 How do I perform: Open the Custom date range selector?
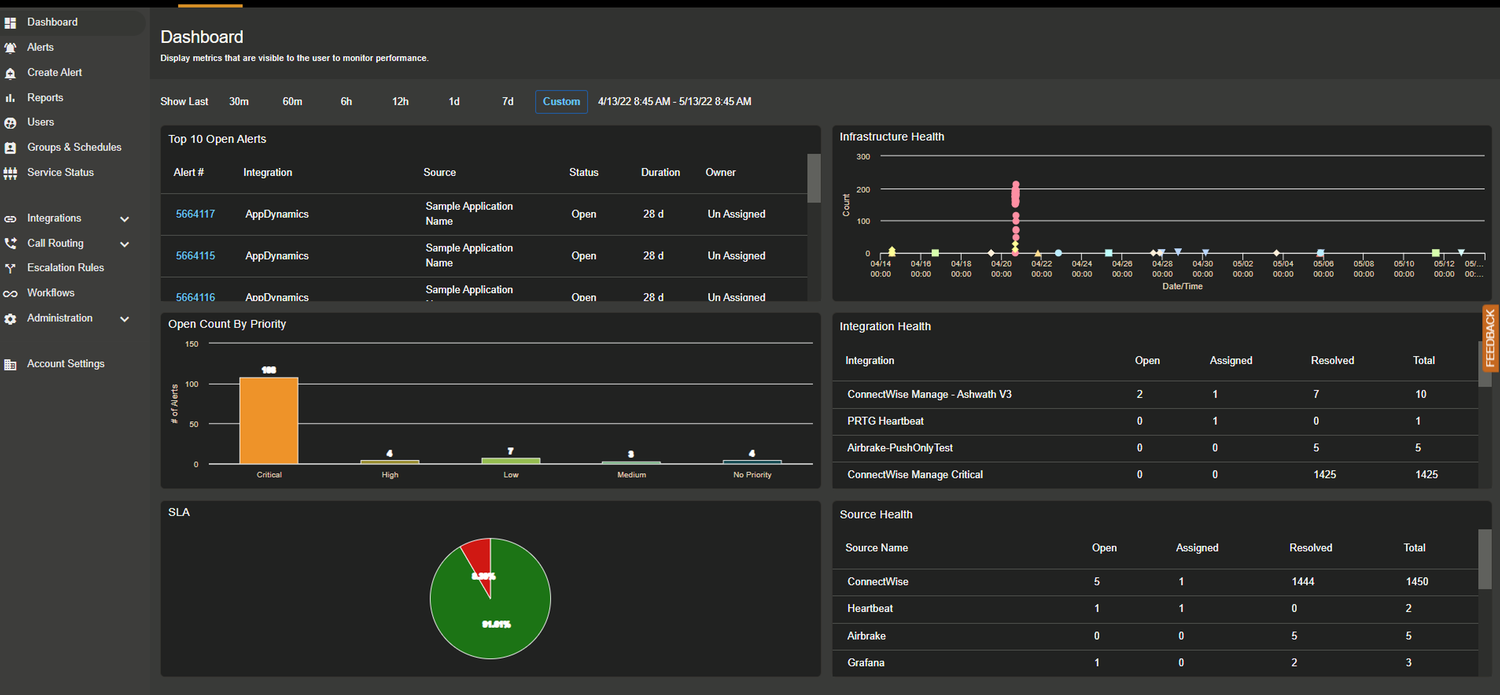pos(561,101)
